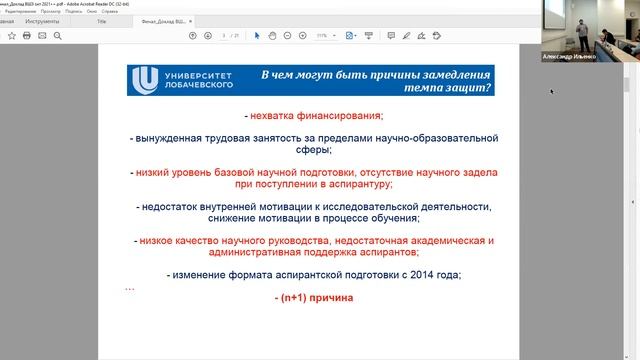The width and height of the screenshot is (640, 360).
Task: Open the Редактирование menu
Action: [x=20, y=11]
